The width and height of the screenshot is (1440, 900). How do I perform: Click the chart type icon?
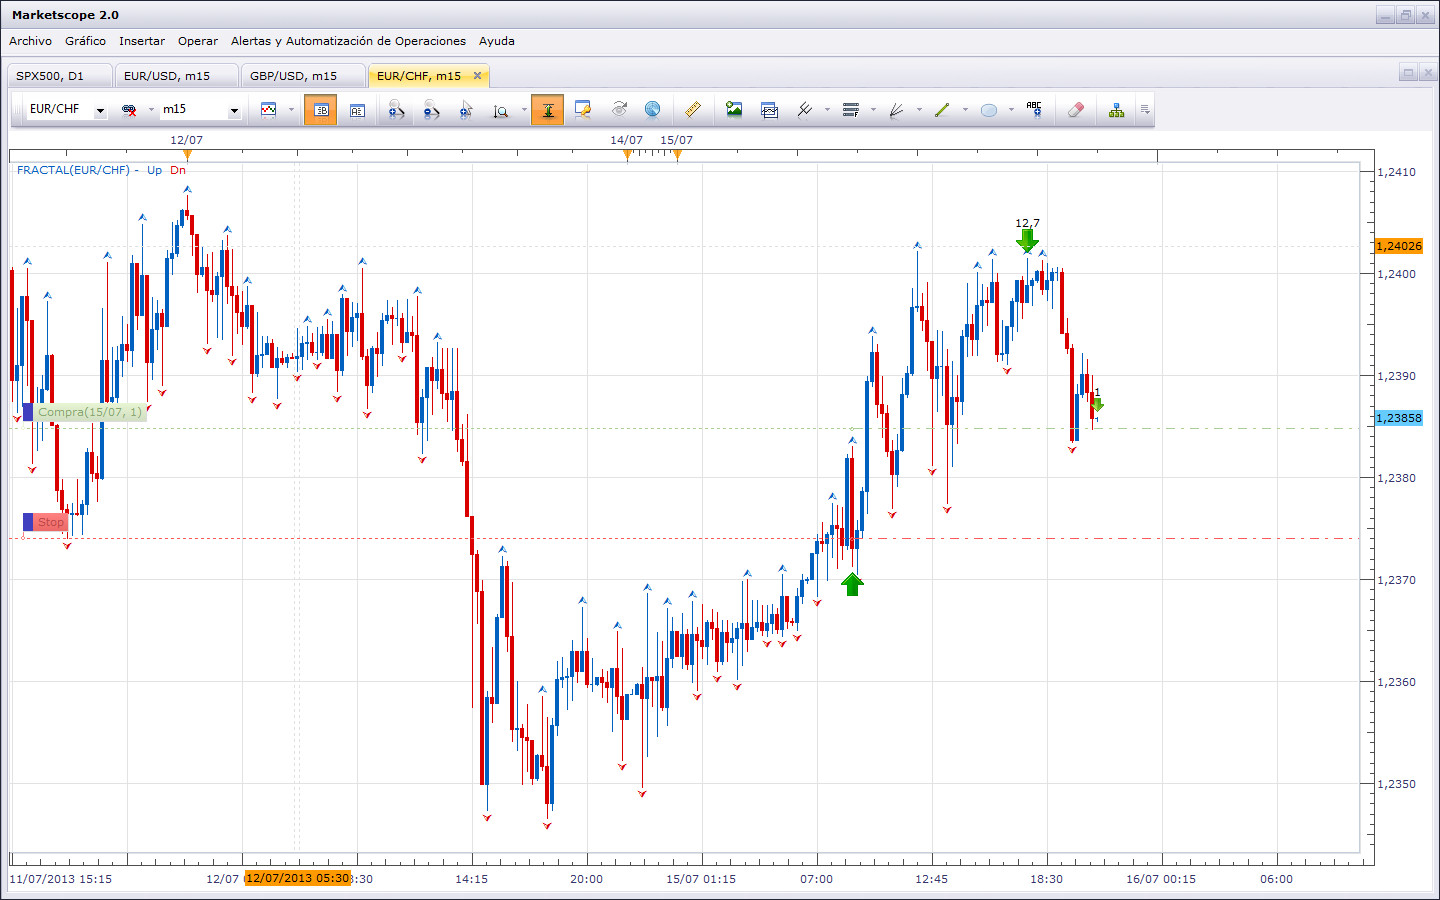(268, 110)
